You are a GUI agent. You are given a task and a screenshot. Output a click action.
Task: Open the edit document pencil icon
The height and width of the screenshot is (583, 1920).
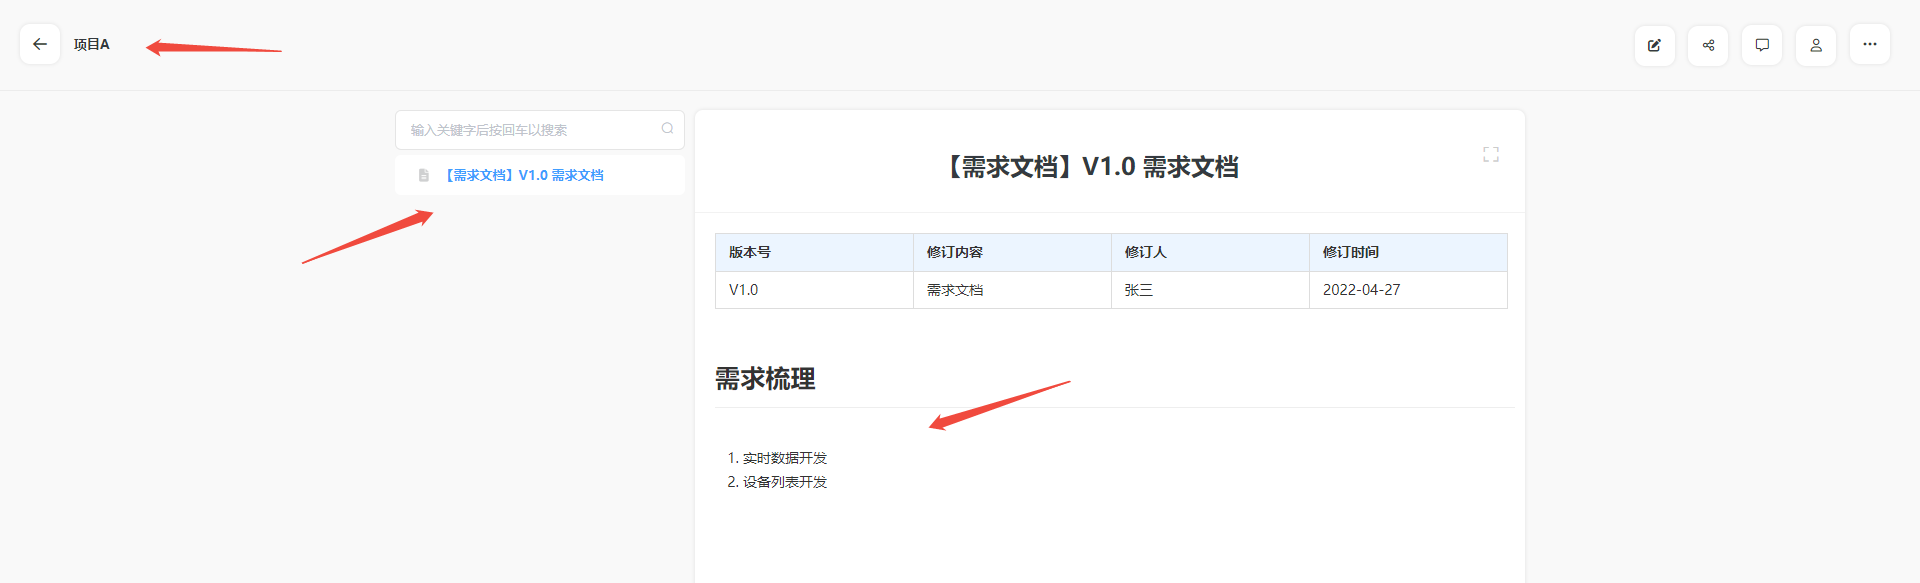tap(1654, 45)
